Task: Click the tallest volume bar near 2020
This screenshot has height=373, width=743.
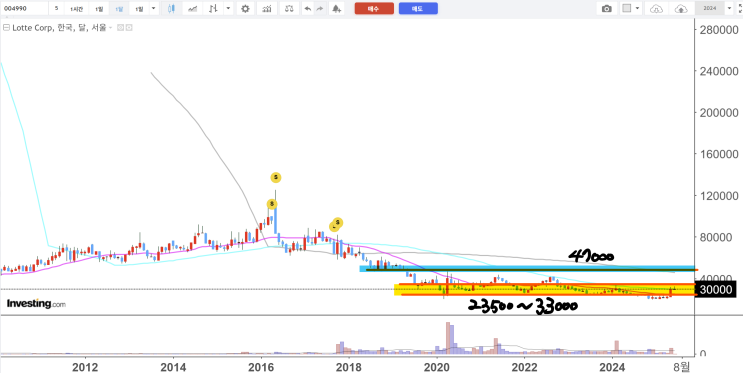Action: pyautogui.click(x=448, y=338)
